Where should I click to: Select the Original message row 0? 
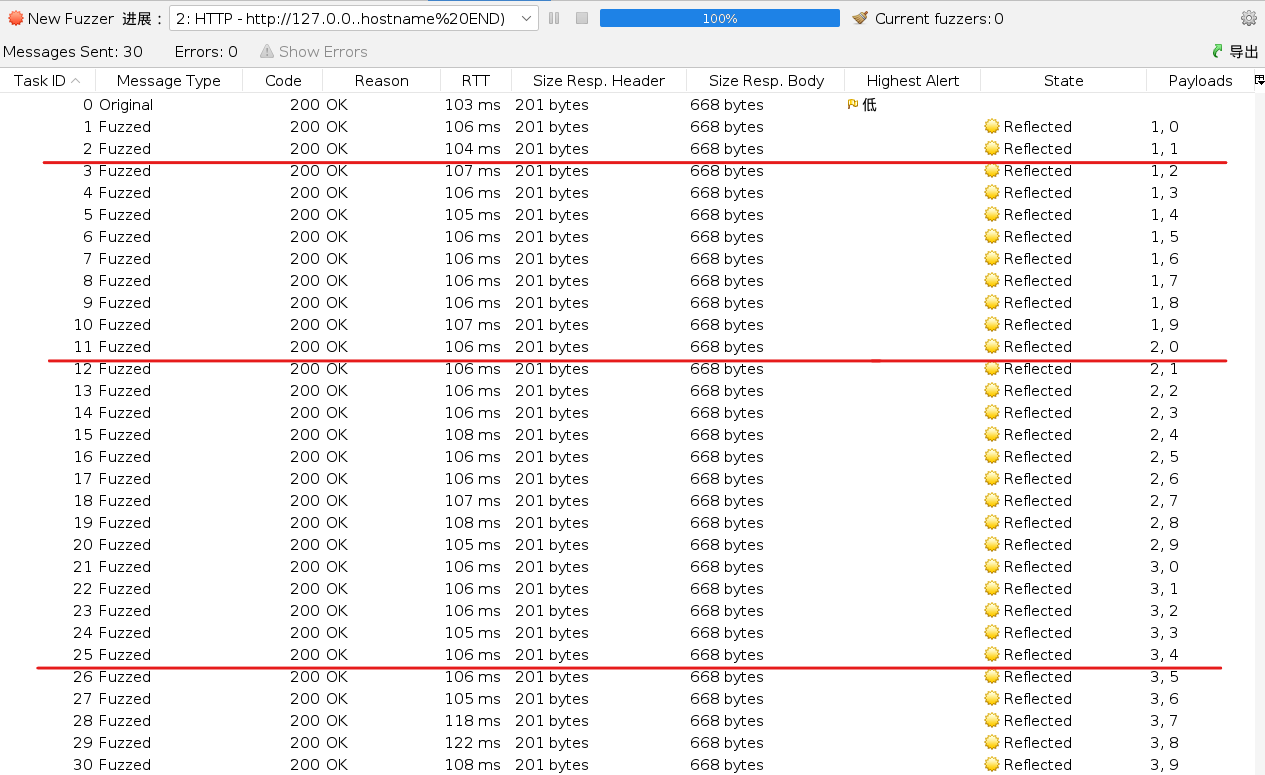click(x=626, y=104)
